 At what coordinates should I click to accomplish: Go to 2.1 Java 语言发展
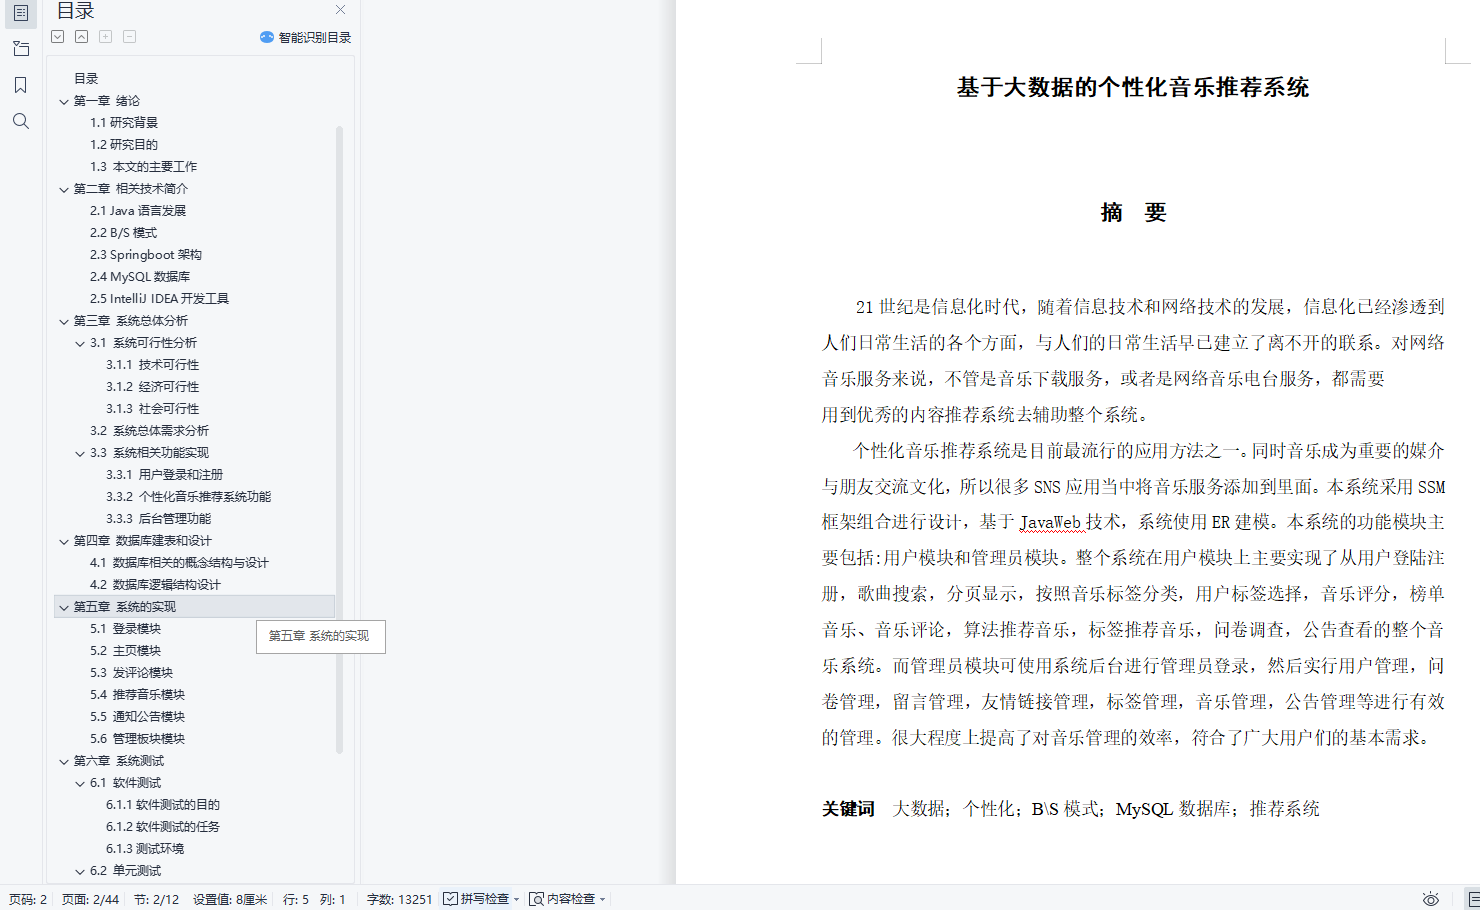click(138, 210)
